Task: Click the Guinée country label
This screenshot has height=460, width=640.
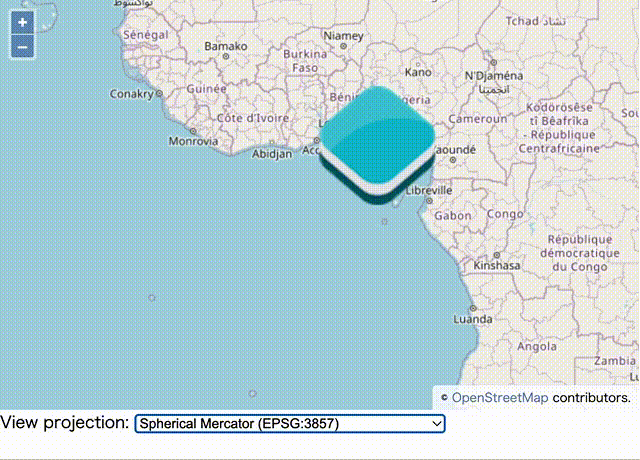Action: point(206,89)
